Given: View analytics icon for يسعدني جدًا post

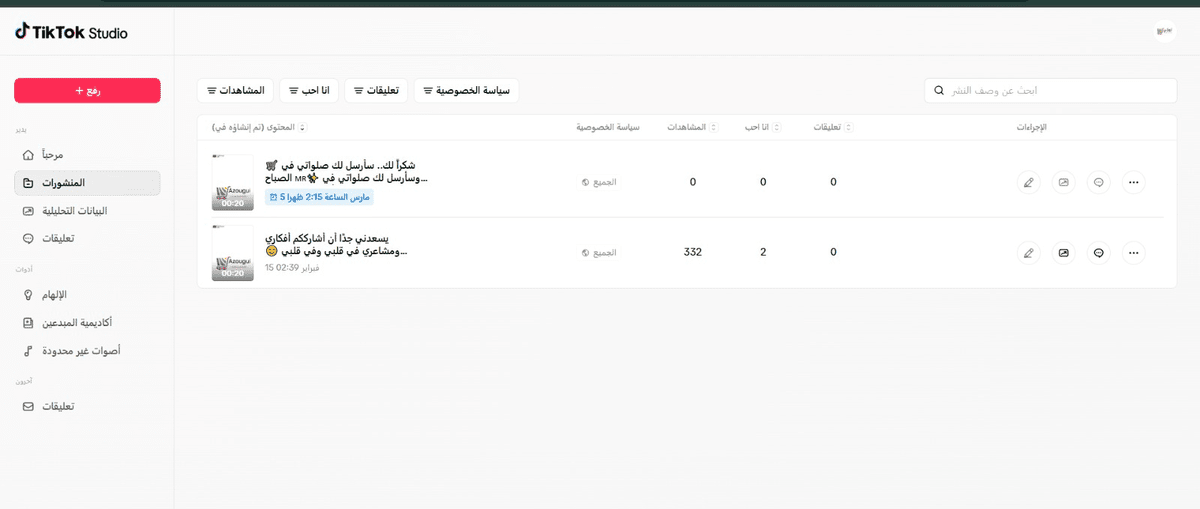Looking at the screenshot, I should click(x=1064, y=253).
